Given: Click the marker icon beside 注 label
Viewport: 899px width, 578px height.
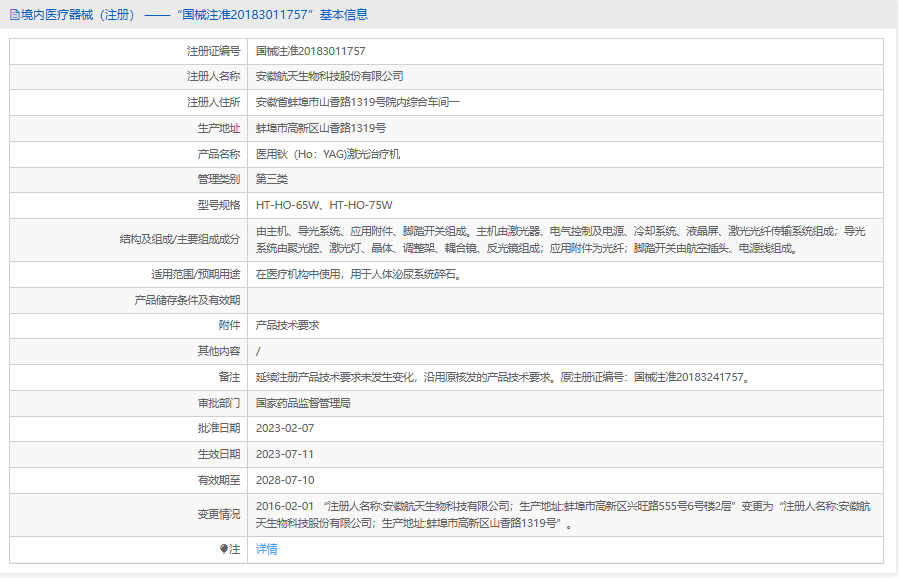Looking at the screenshot, I should 223,549.
